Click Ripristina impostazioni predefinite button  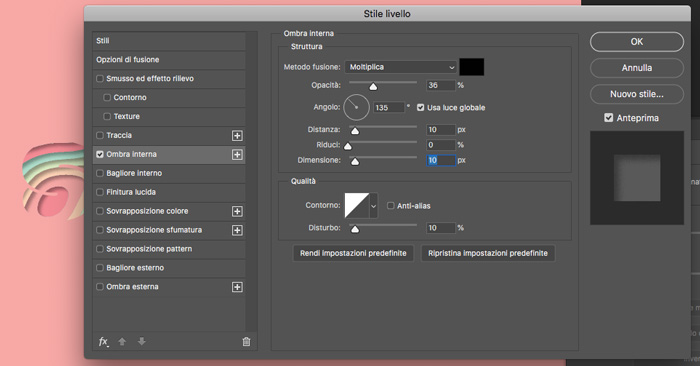click(x=488, y=253)
